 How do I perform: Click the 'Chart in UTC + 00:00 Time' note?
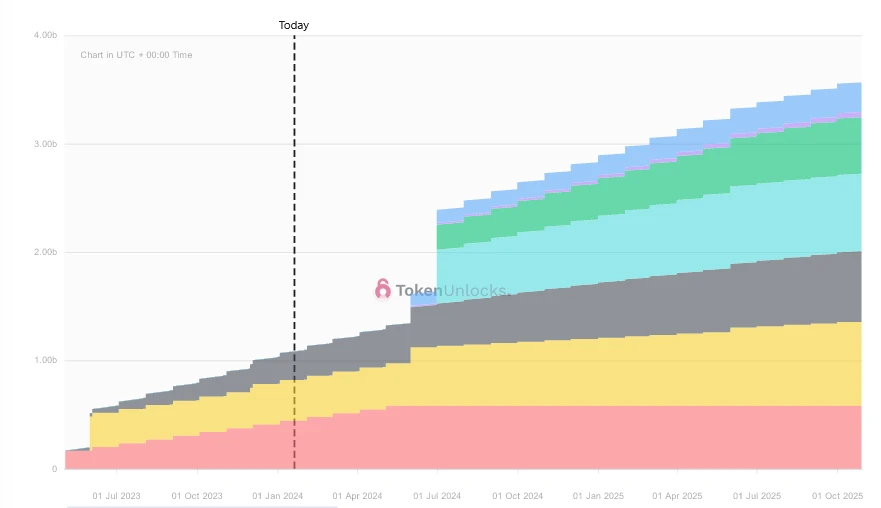pos(136,55)
